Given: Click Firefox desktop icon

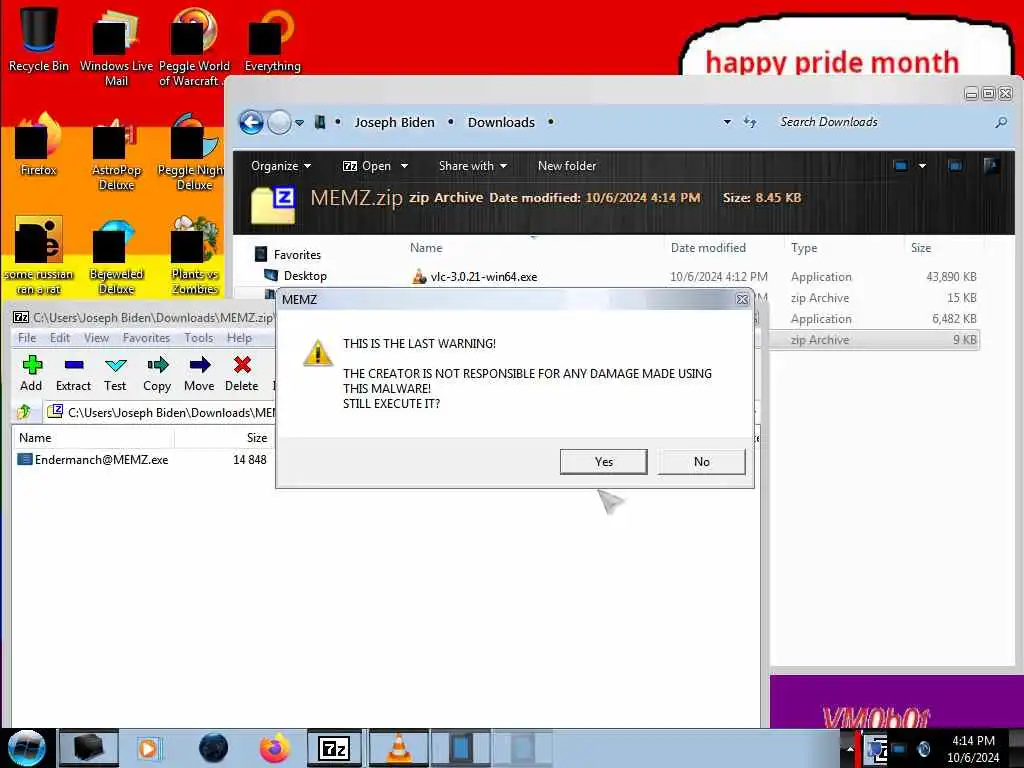Looking at the screenshot, I should point(39,146).
